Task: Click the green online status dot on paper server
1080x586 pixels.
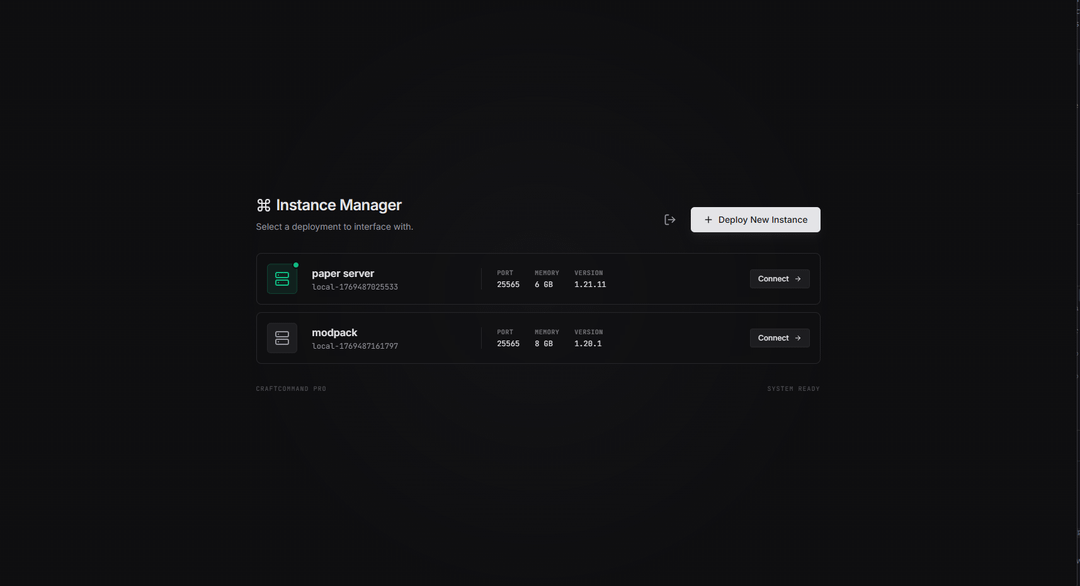Action: [x=294, y=264]
